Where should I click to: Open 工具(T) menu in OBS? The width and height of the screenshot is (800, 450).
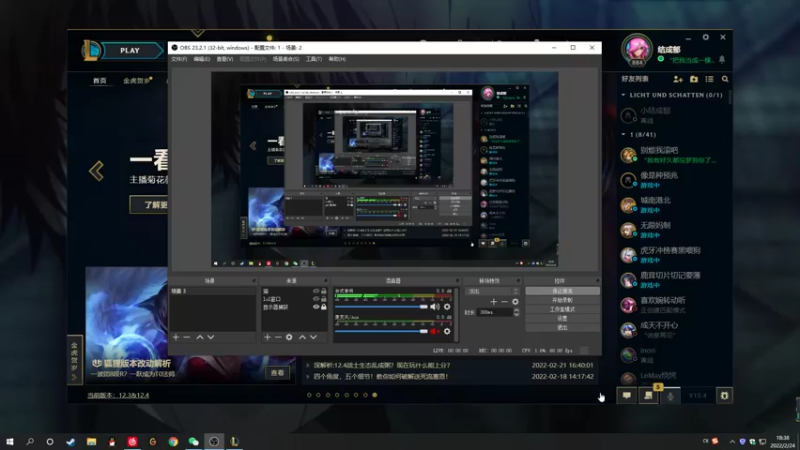[314, 59]
